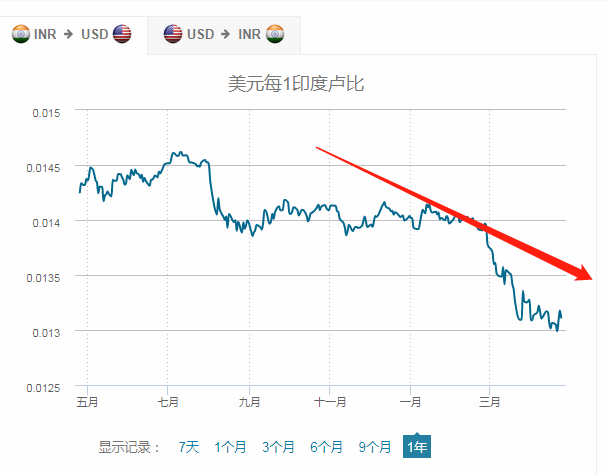
Task: Switch chart to 9个月 range
Action: 375,447
